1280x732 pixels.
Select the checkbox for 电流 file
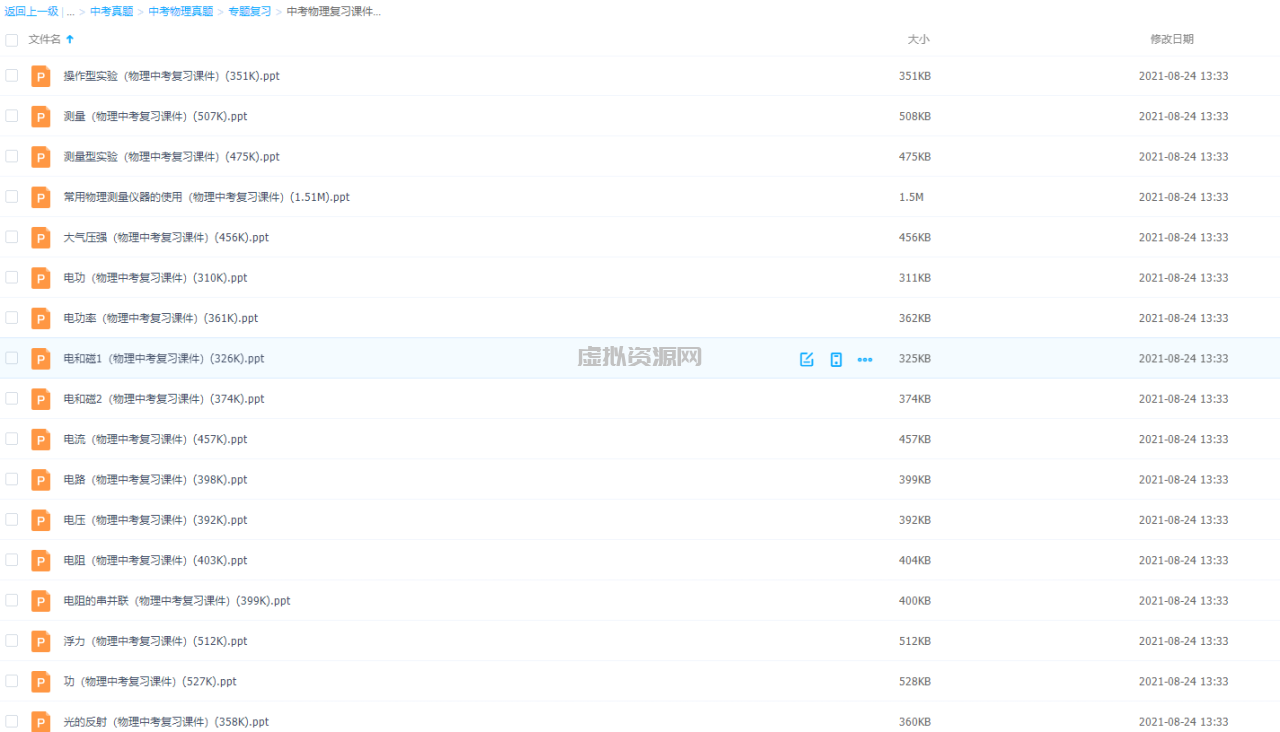12,438
